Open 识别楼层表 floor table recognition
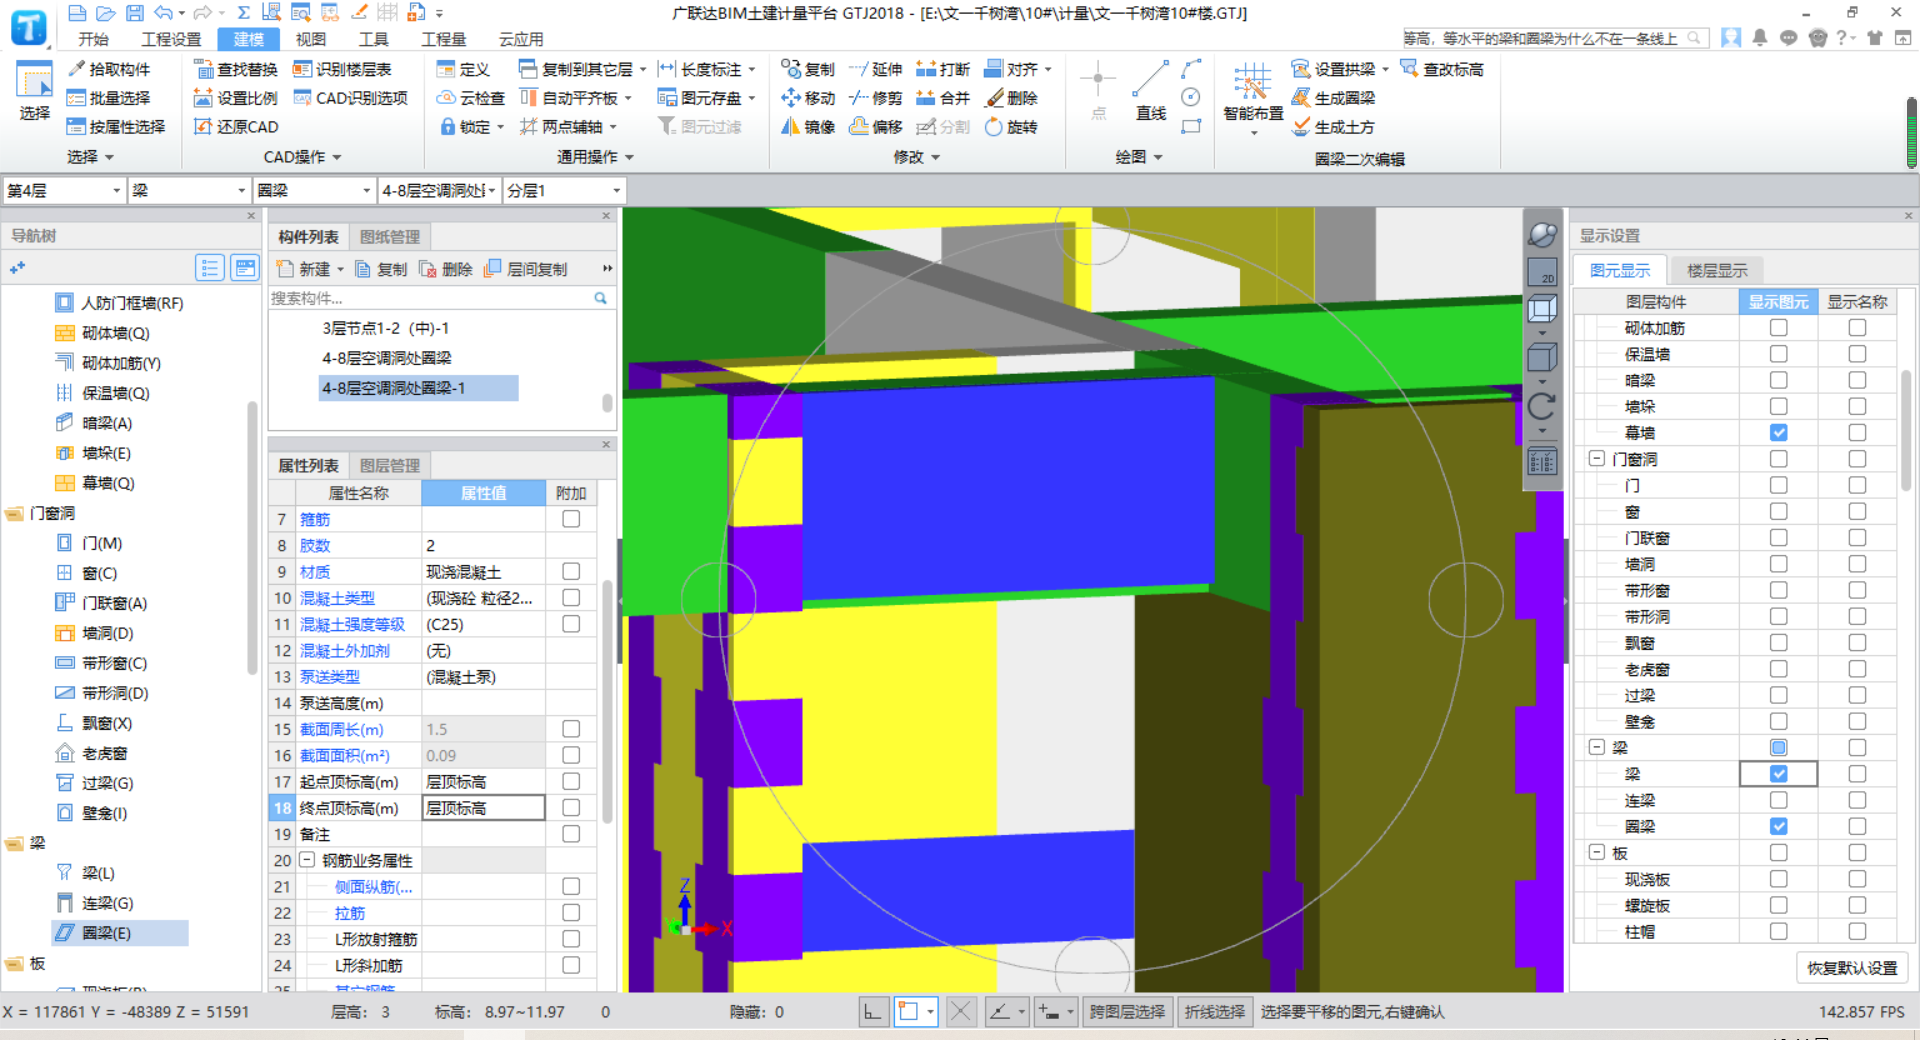Viewport: 1920px width, 1040px height. pyautogui.click(x=342, y=69)
